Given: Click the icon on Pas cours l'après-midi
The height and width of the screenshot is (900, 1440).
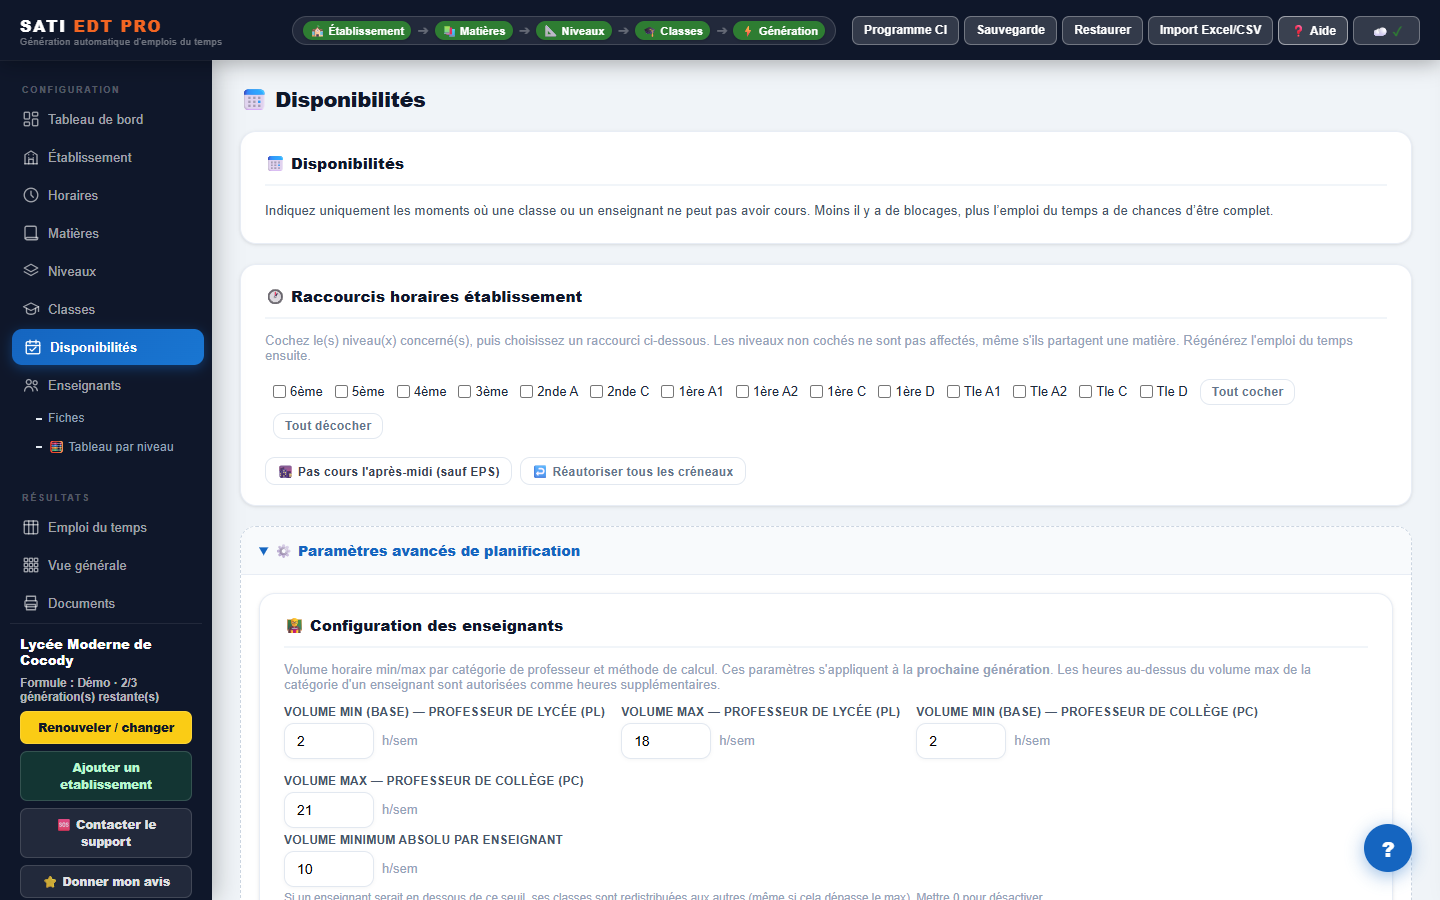Looking at the screenshot, I should tap(285, 472).
